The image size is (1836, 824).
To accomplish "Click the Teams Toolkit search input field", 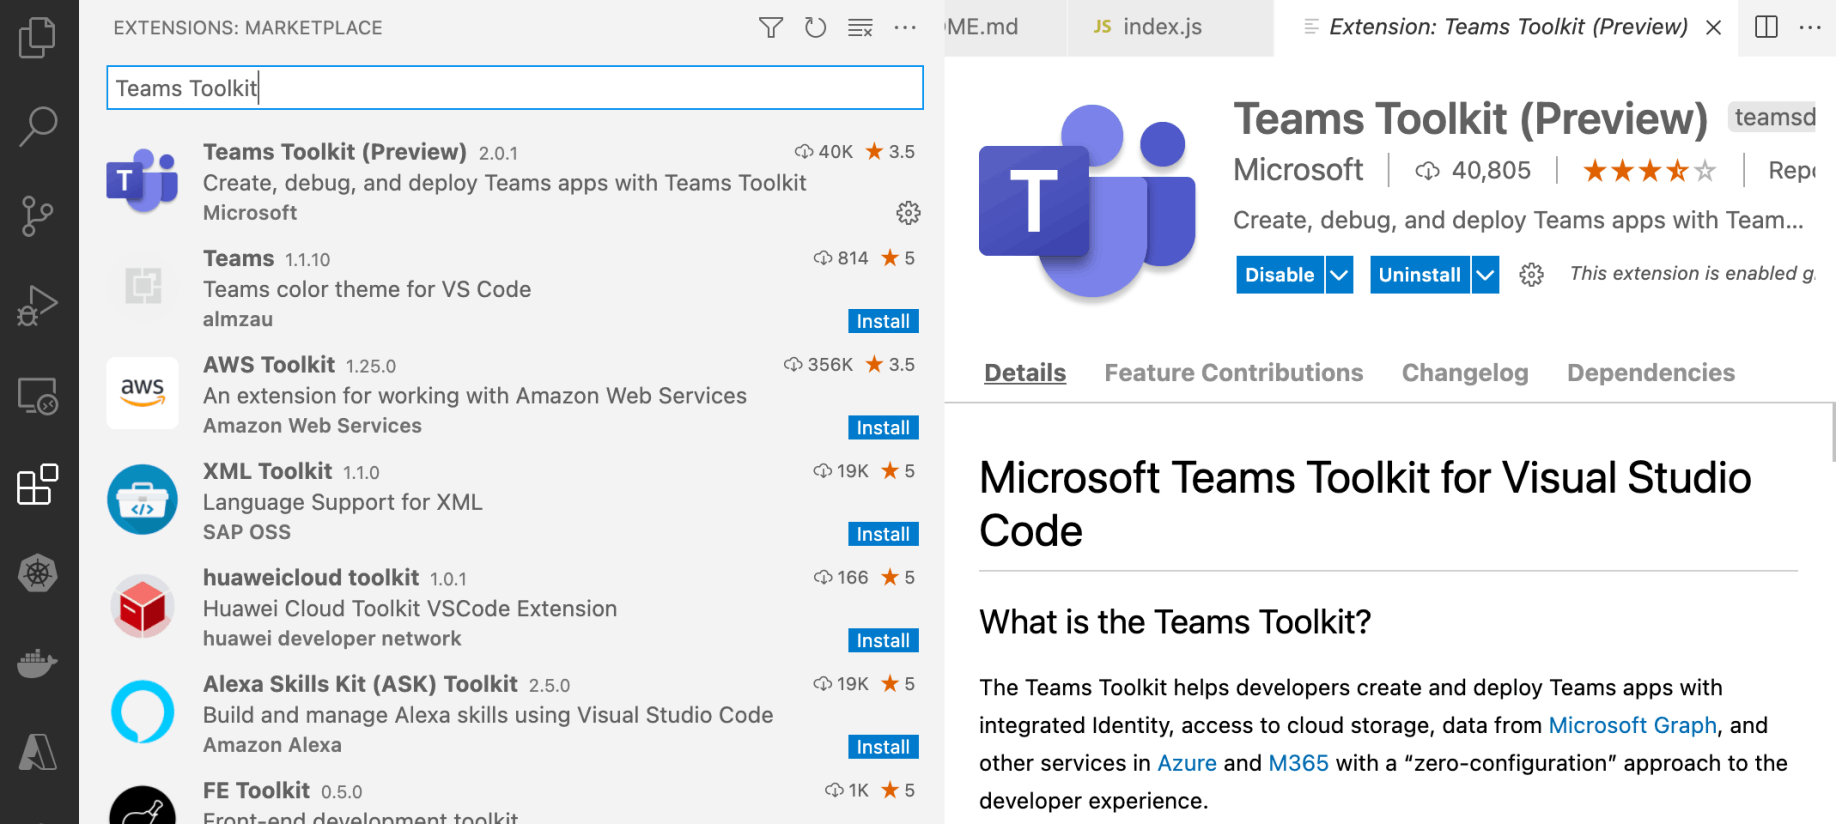I will coord(514,88).
